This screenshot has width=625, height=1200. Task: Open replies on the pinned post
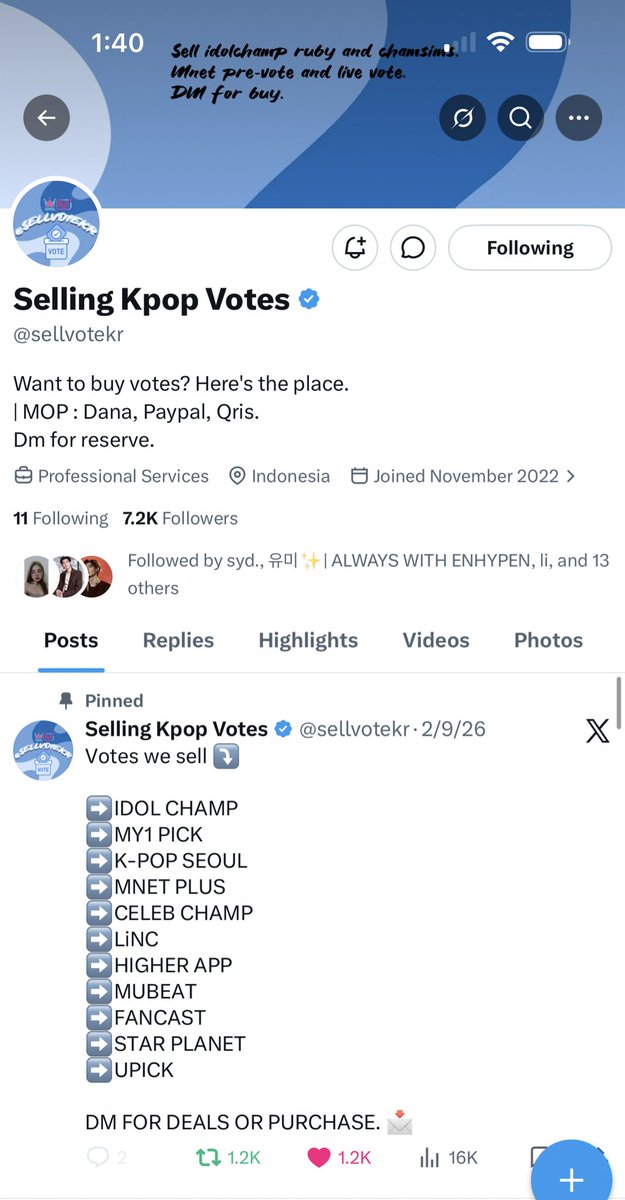tap(98, 1157)
